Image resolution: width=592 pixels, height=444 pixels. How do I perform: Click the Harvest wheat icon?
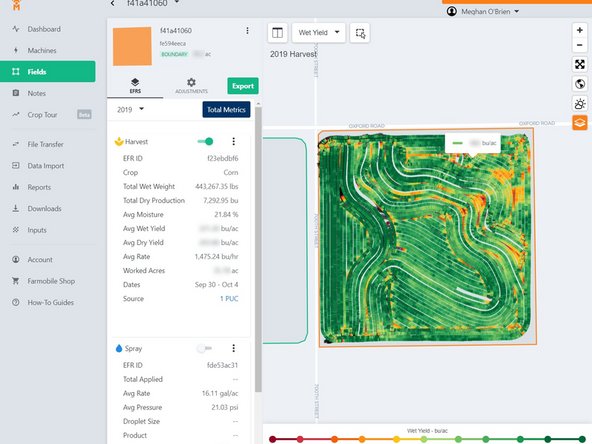[119, 142]
